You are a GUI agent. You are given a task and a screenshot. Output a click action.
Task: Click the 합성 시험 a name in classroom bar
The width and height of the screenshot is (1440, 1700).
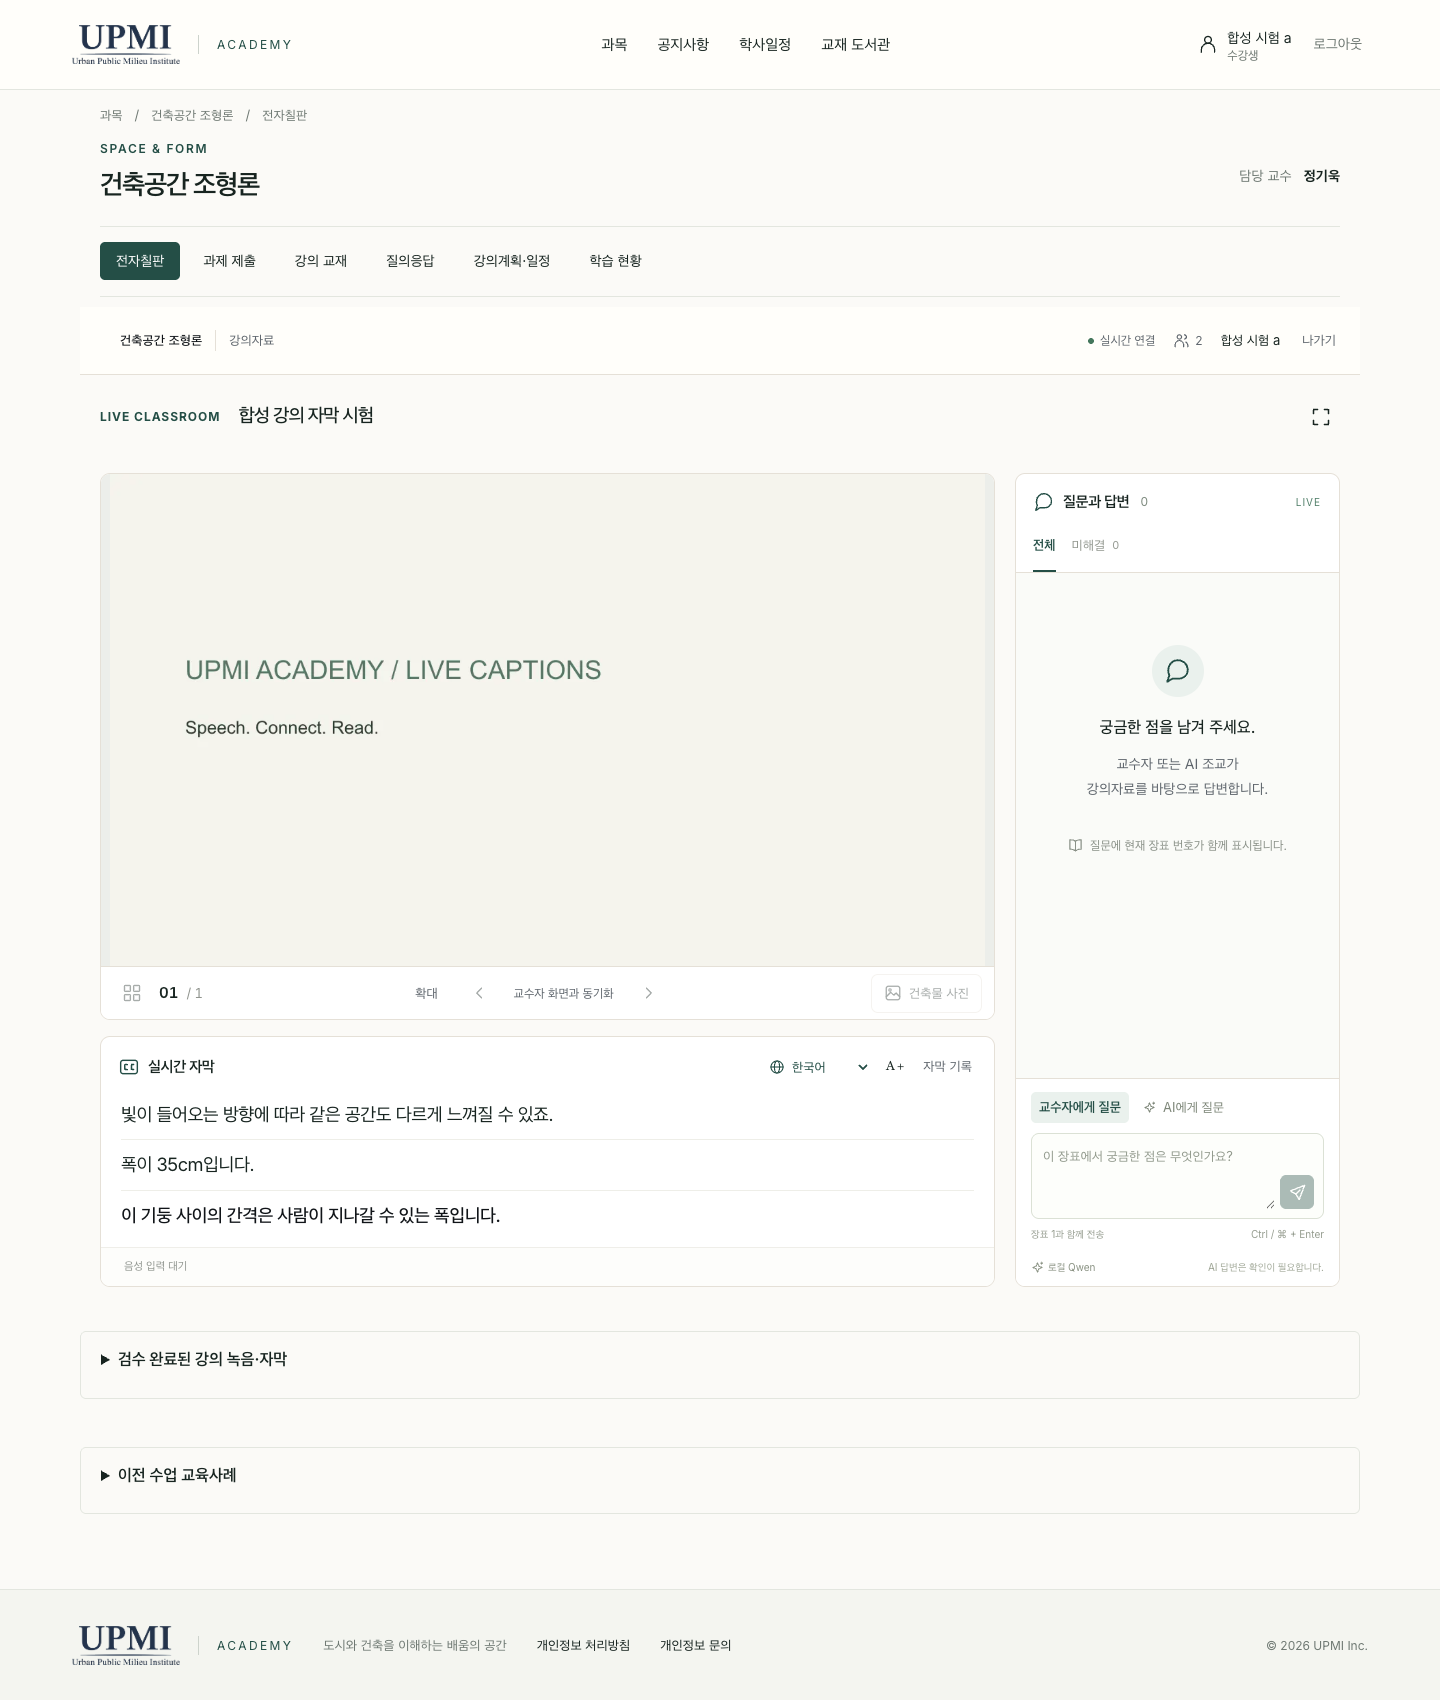click(x=1250, y=341)
